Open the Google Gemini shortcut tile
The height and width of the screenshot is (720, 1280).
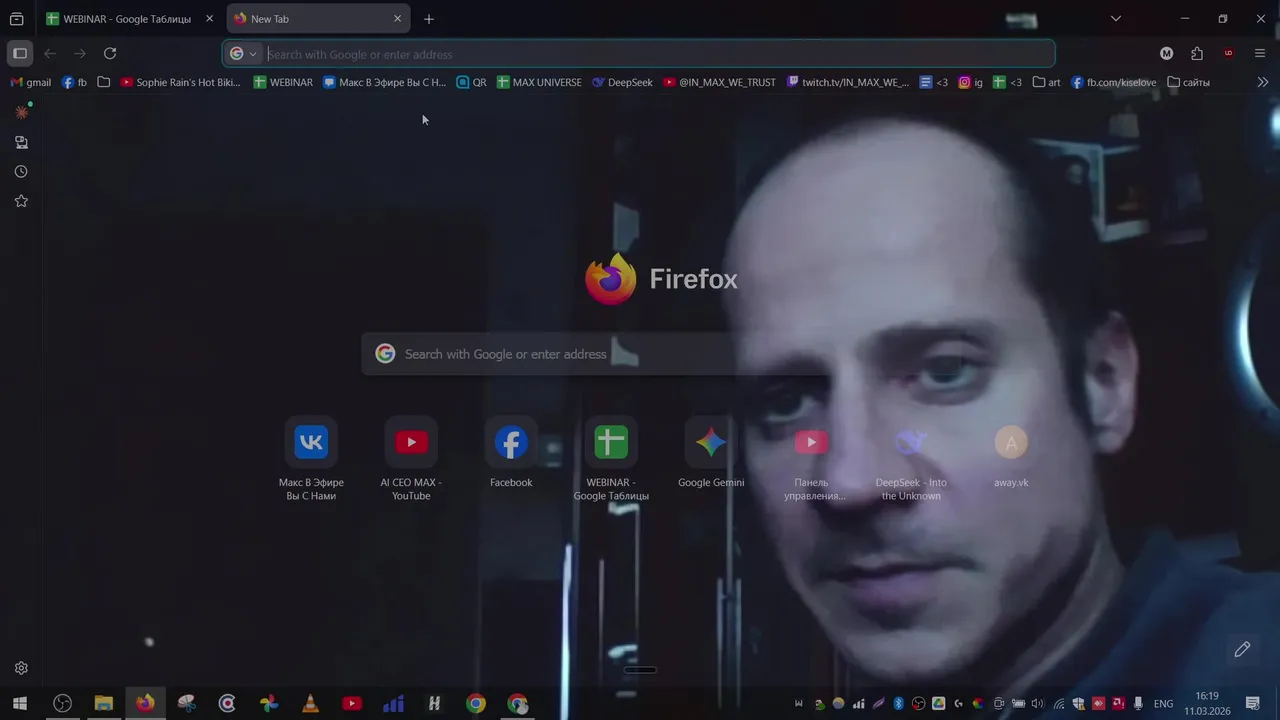(x=711, y=442)
